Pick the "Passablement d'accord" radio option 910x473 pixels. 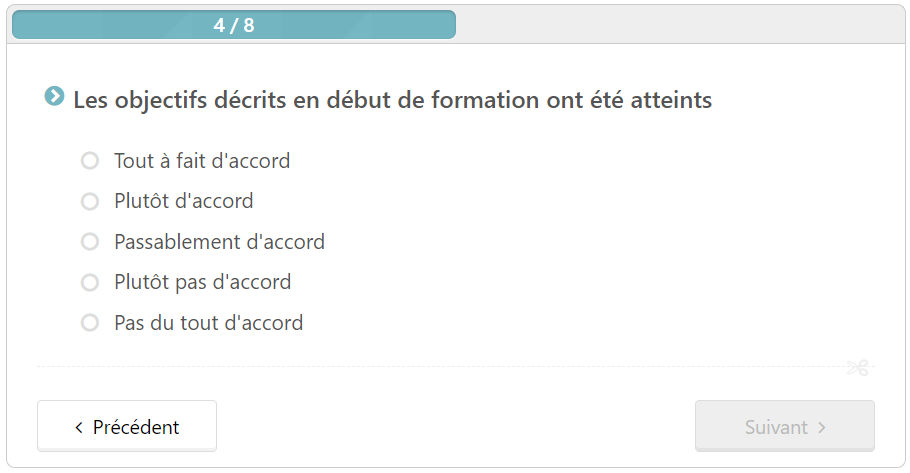pos(90,241)
